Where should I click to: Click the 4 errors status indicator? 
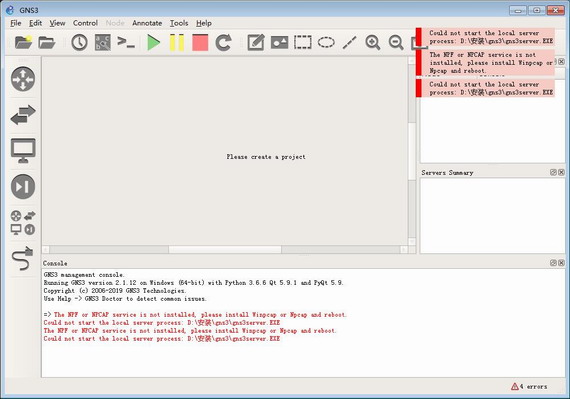click(x=529, y=386)
